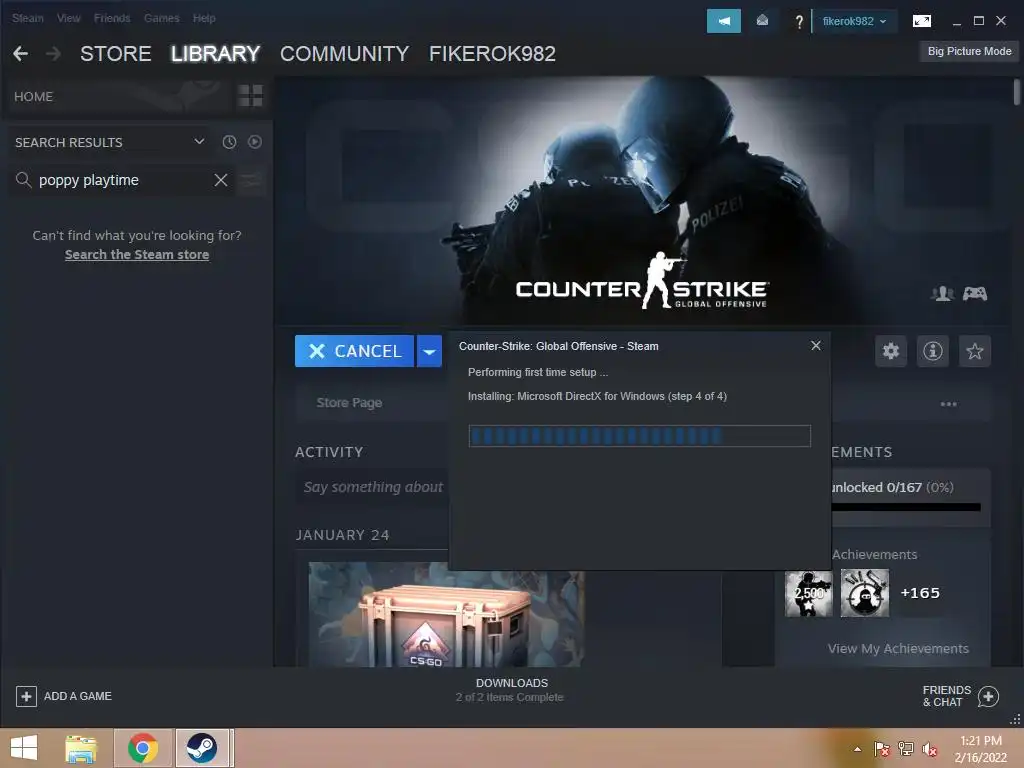Open Windows Start button
The height and width of the screenshot is (768, 1024).
[x=24, y=748]
